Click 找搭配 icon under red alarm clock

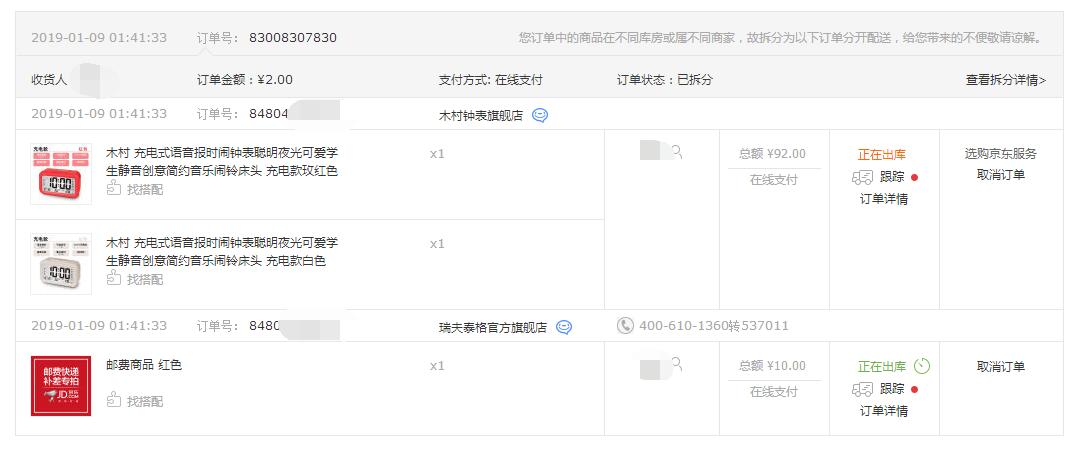click(114, 189)
